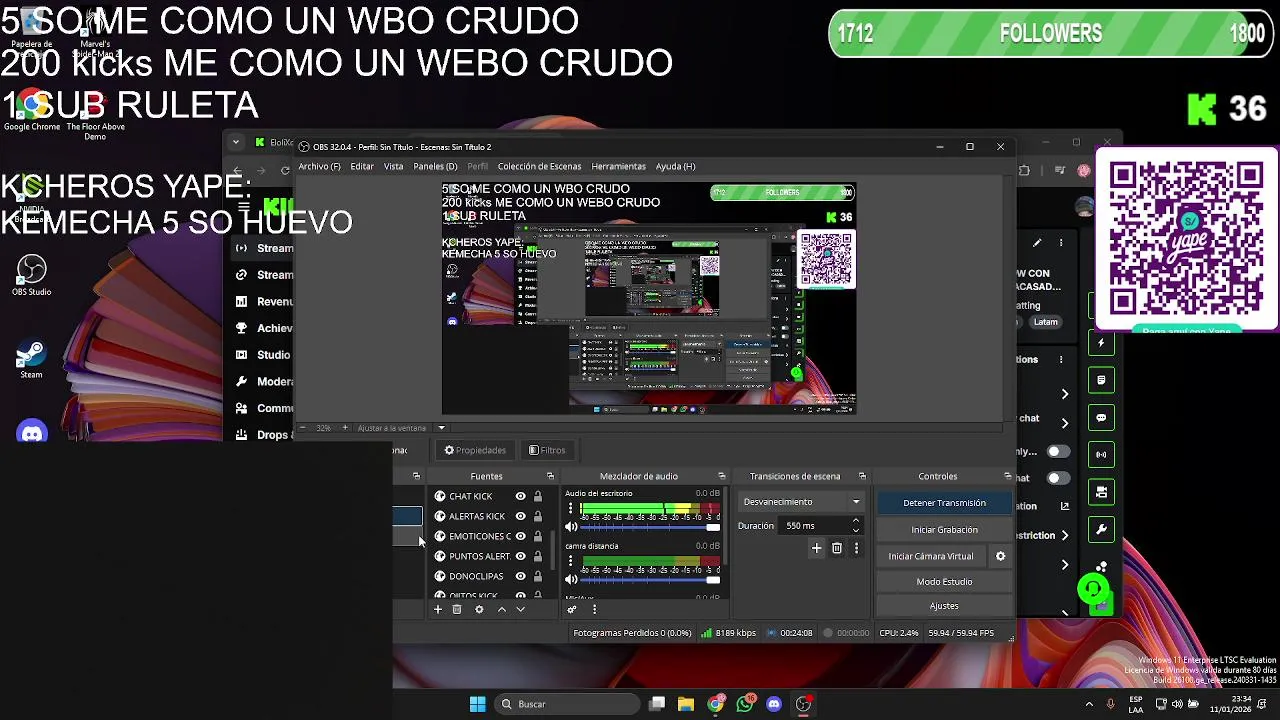Open transition properties dots menu
Viewport: 1280px width, 720px height.
[856, 548]
